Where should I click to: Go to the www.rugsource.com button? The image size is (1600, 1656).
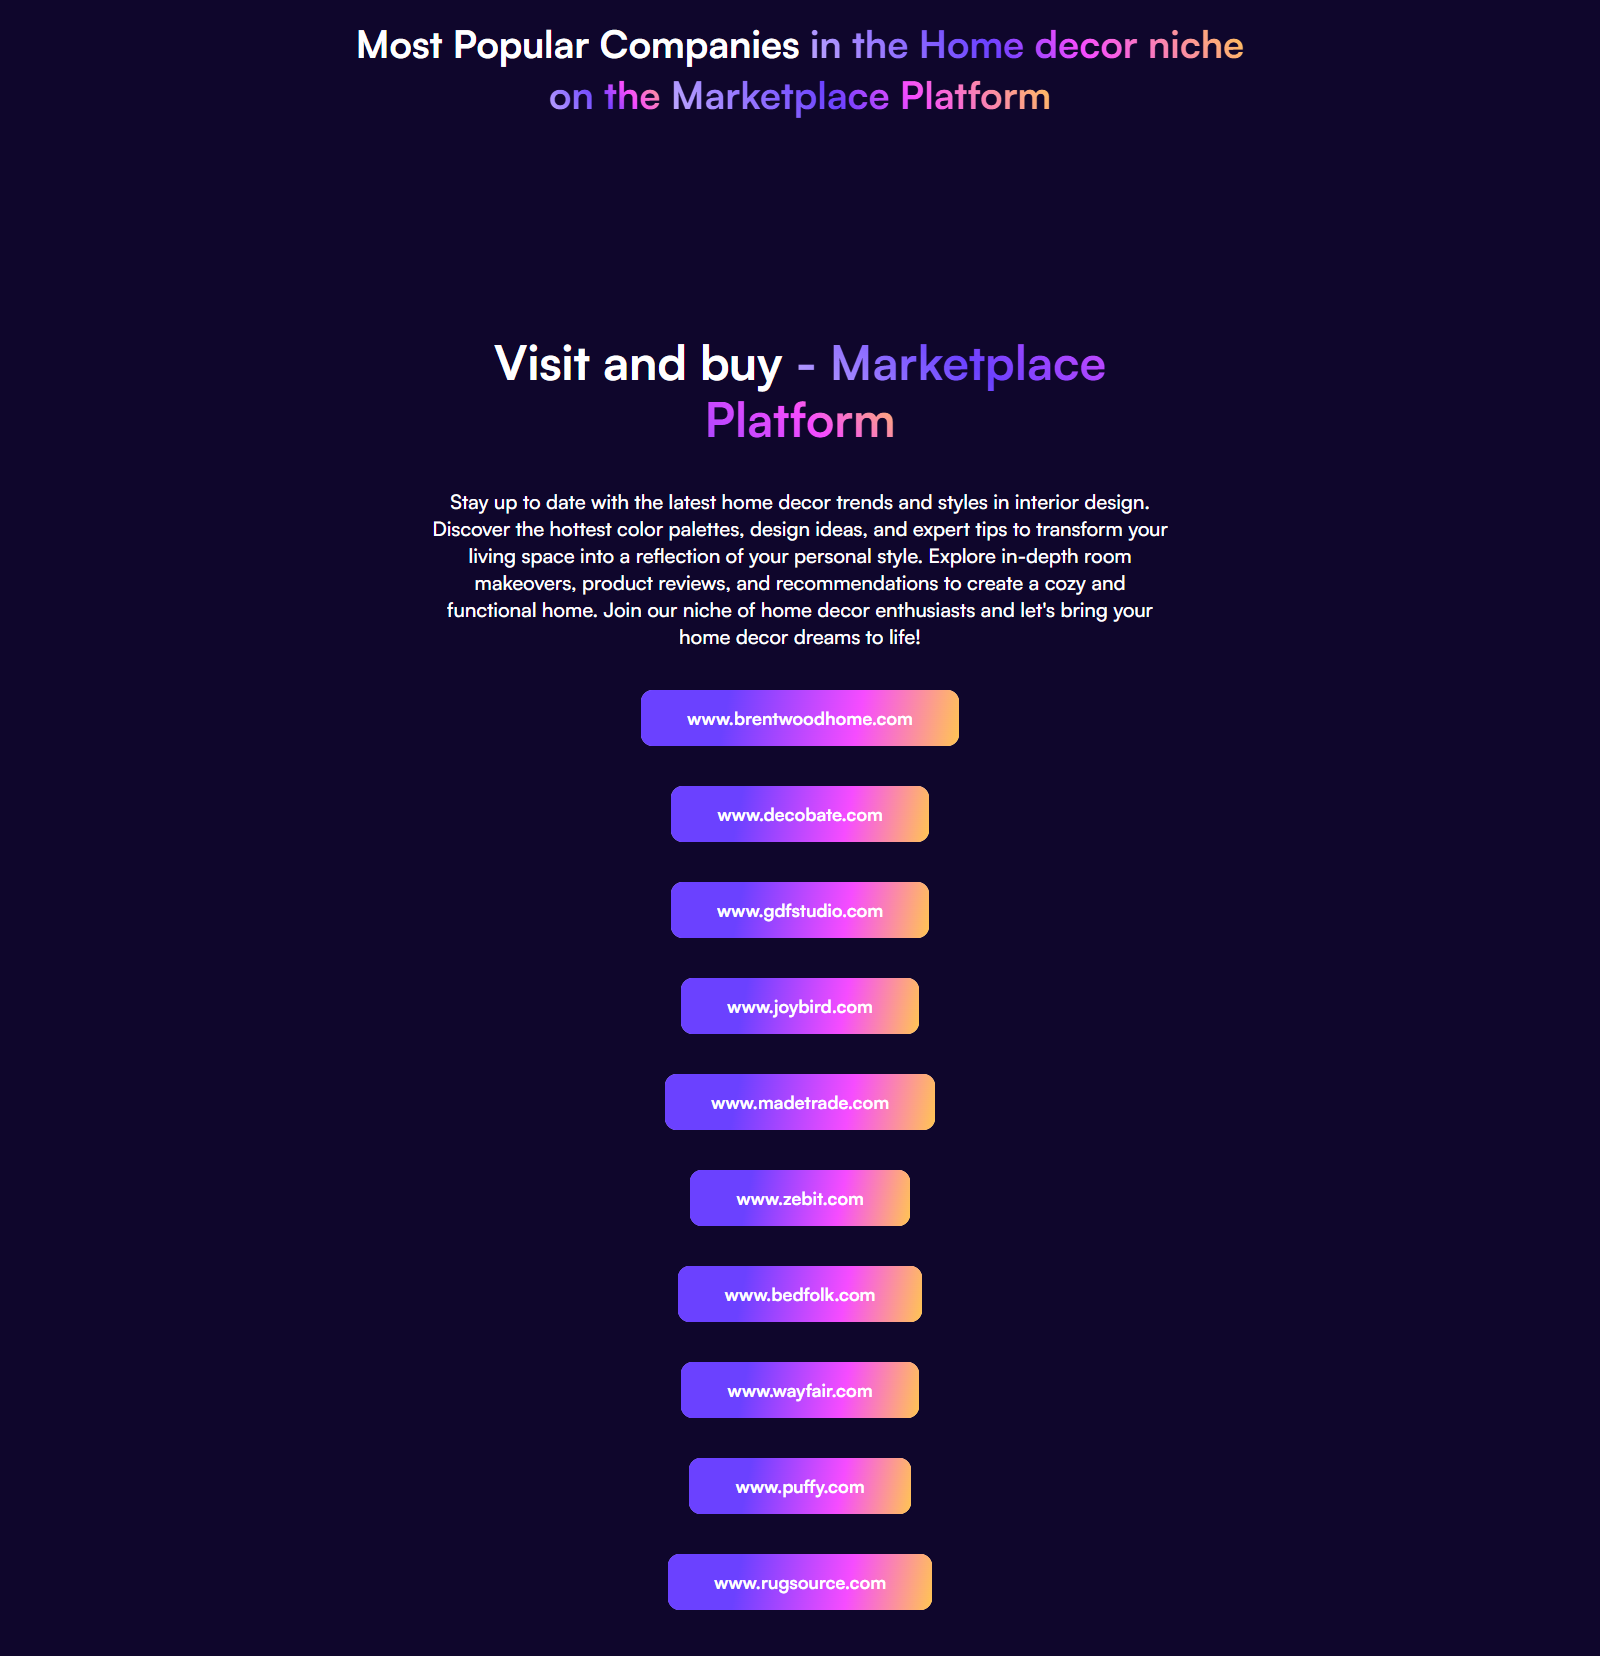800,1582
